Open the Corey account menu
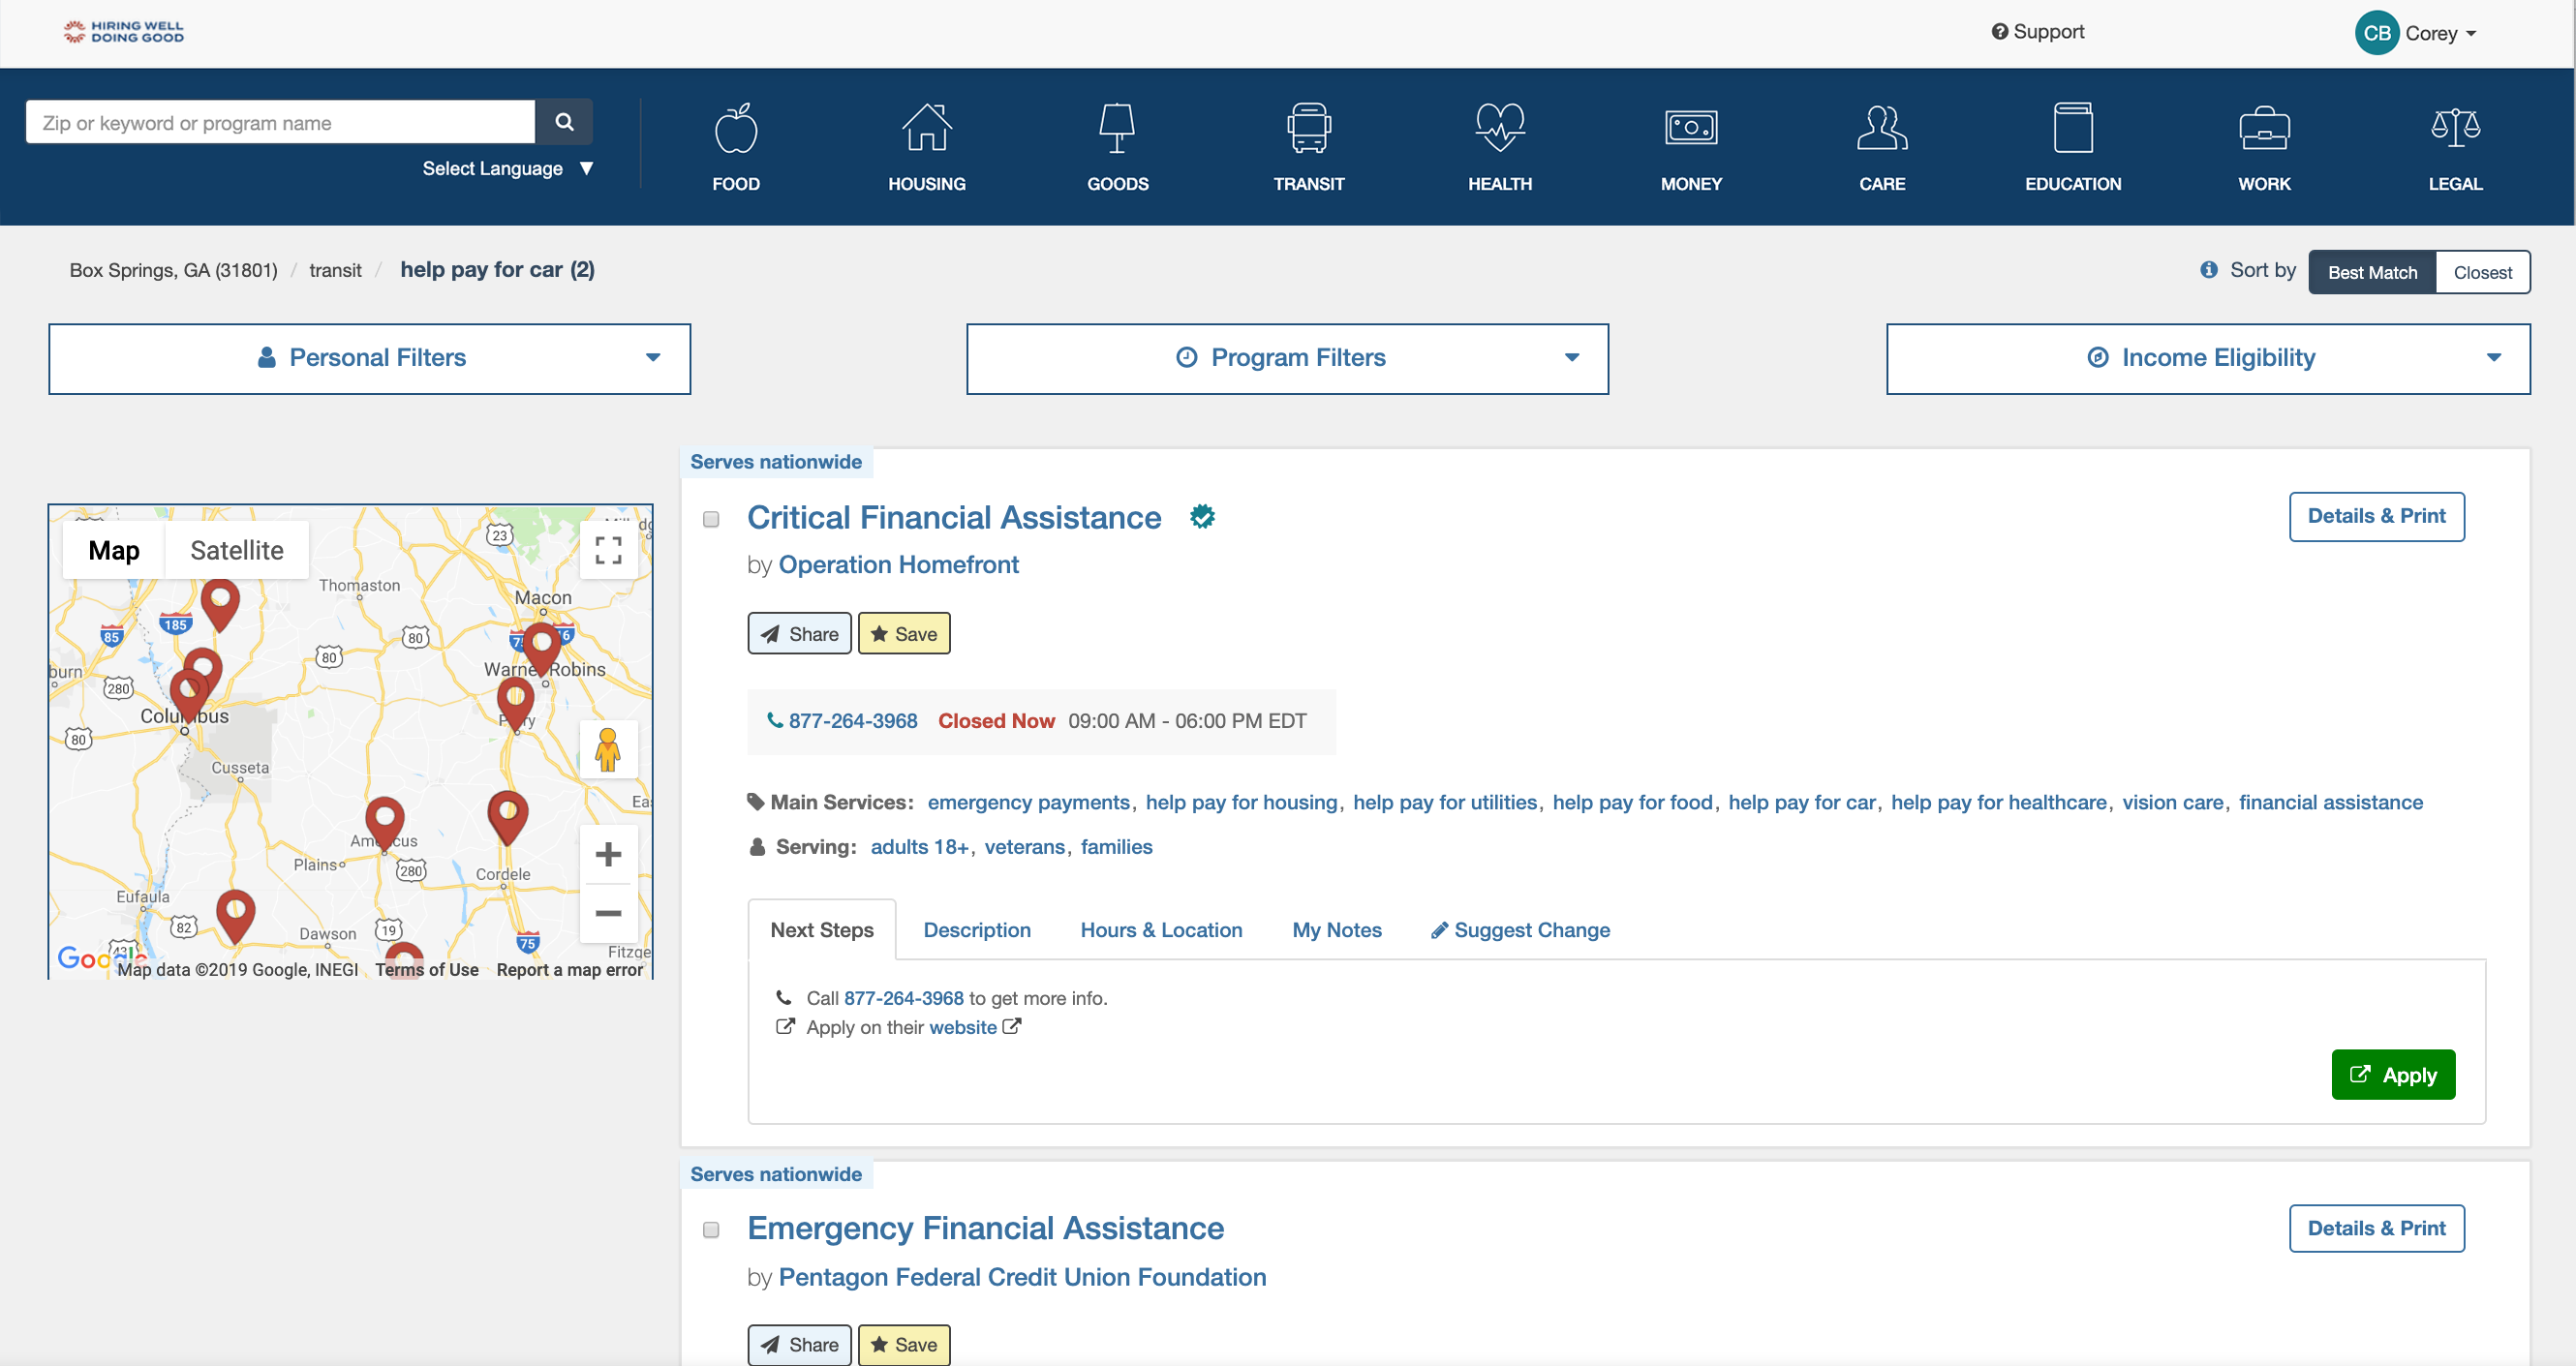This screenshot has width=2576, height=1366. tap(2441, 33)
